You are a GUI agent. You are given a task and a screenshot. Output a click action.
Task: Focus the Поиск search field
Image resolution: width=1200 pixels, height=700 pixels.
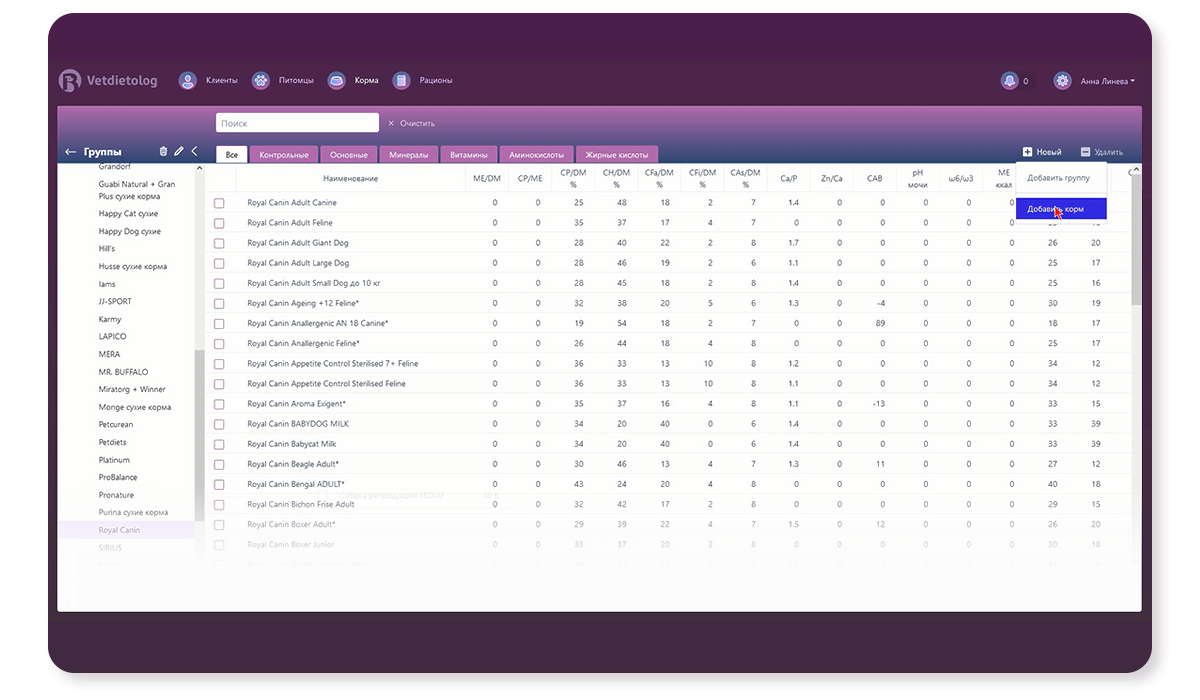(297, 123)
